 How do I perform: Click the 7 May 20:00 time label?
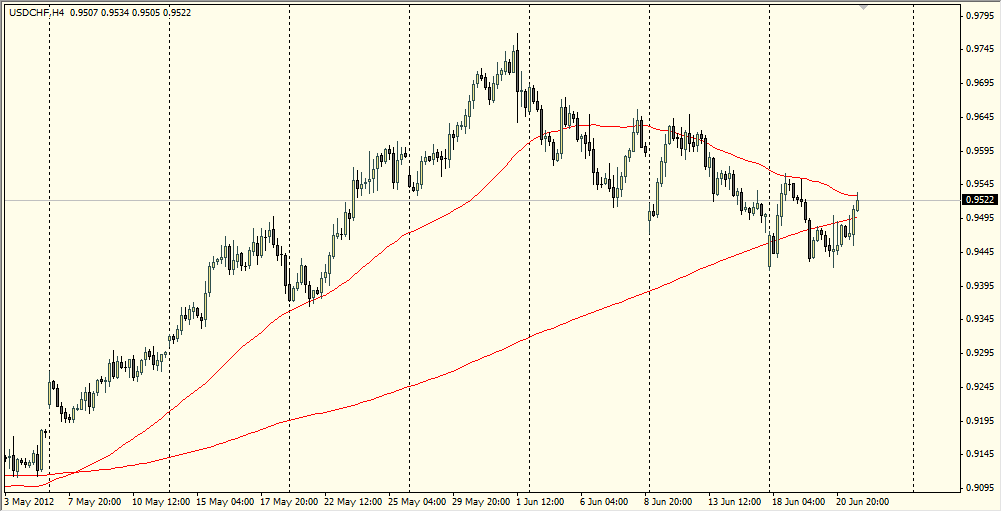point(93,502)
